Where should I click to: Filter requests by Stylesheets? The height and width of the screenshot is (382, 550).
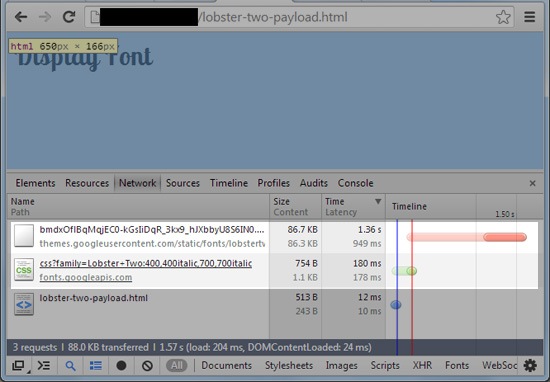pyautogui.click(x=289, y=366)
